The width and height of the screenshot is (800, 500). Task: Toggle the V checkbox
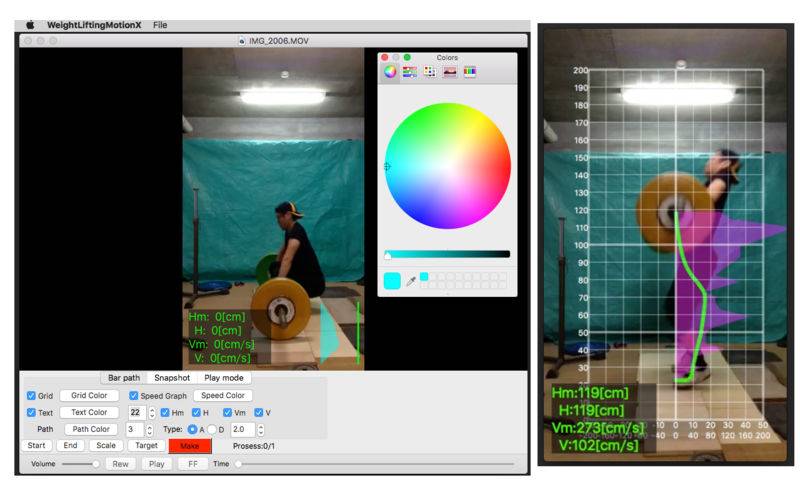(259, 412)
